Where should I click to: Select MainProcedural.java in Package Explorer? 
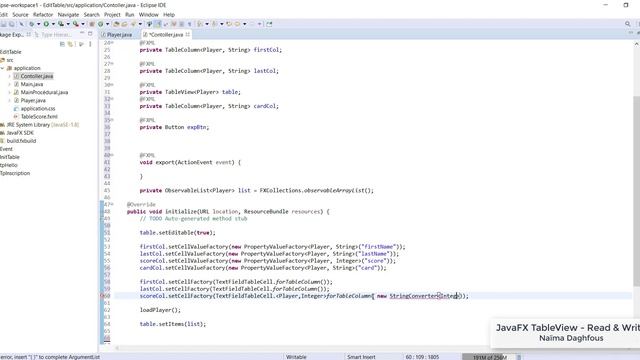click(44, 92)
